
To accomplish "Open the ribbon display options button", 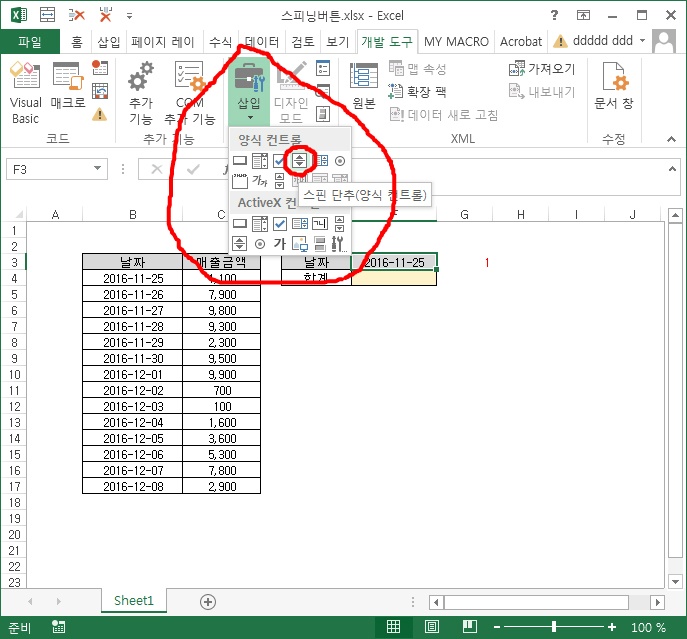I will (583, 15).
